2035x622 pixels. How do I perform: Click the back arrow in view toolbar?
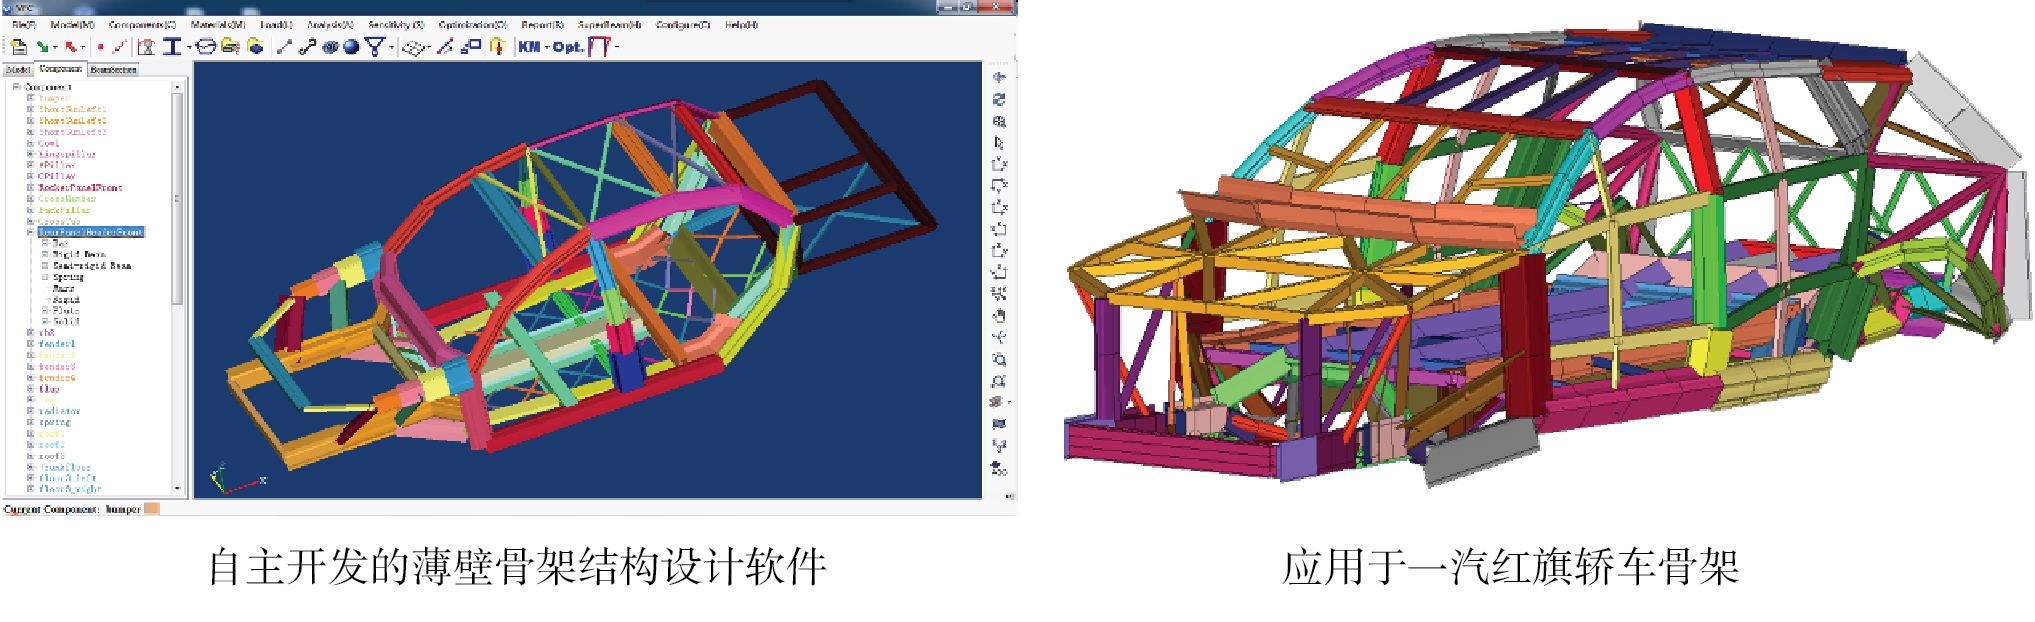(x=998, y=77)
